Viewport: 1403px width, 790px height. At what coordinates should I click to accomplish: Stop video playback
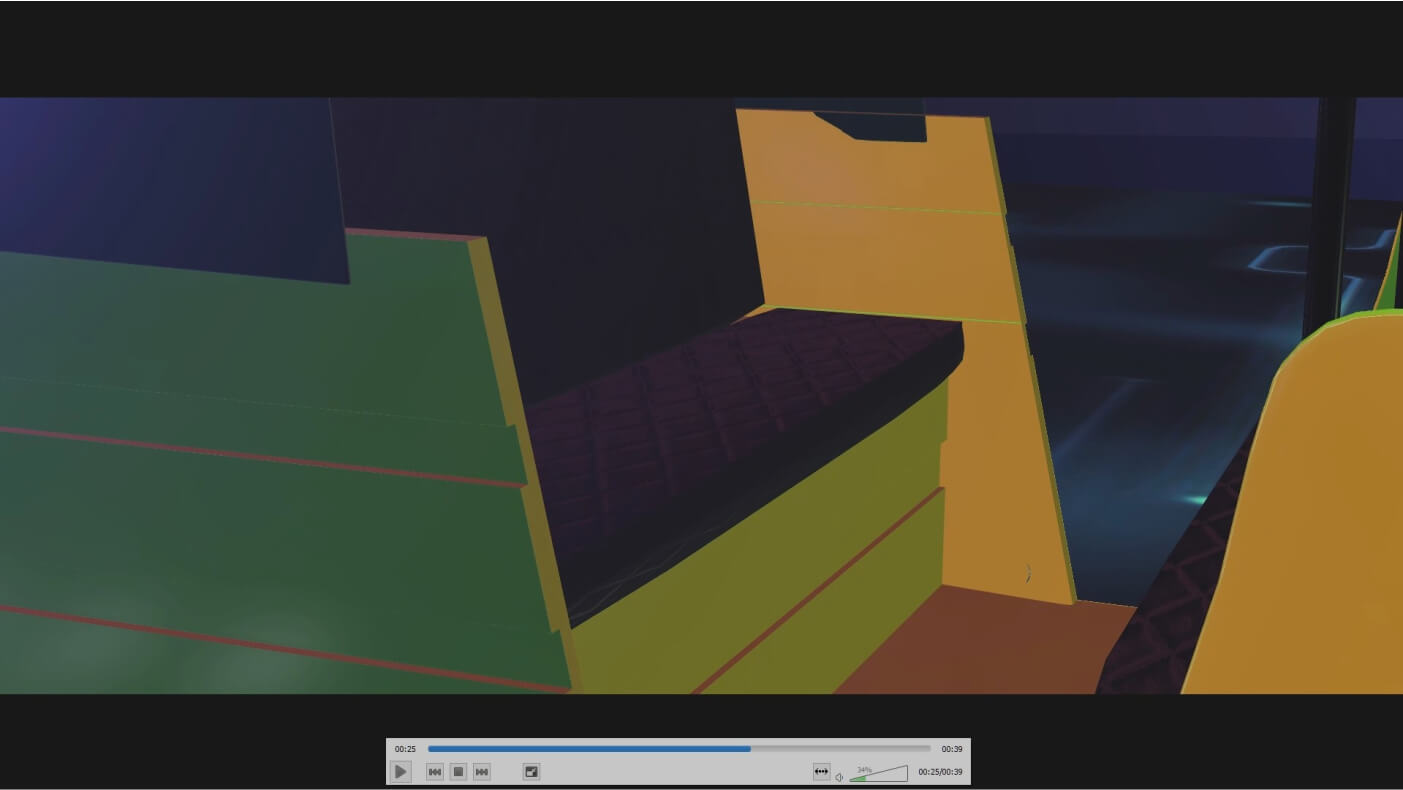point(458,772)
